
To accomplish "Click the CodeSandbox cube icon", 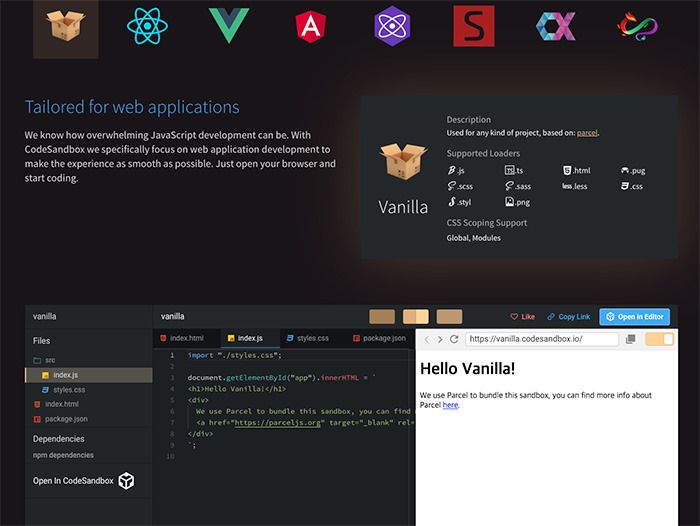I will 126,481.
